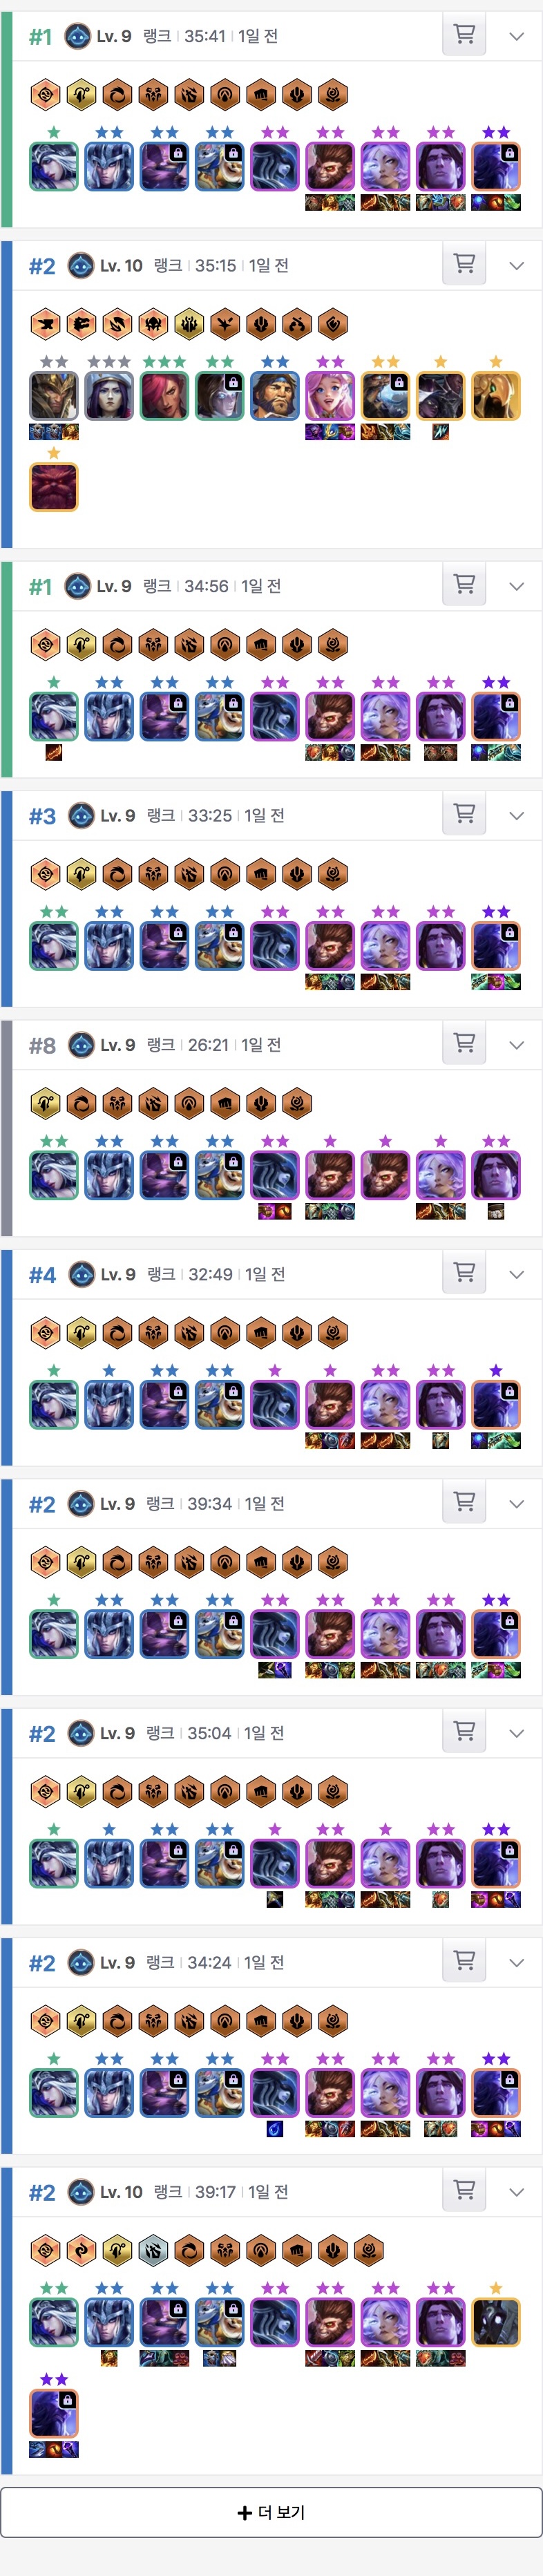Click the first trait hexagon in the 35:15 match
This screenshot has width=543, height=2576.
[x=45, y=323]
